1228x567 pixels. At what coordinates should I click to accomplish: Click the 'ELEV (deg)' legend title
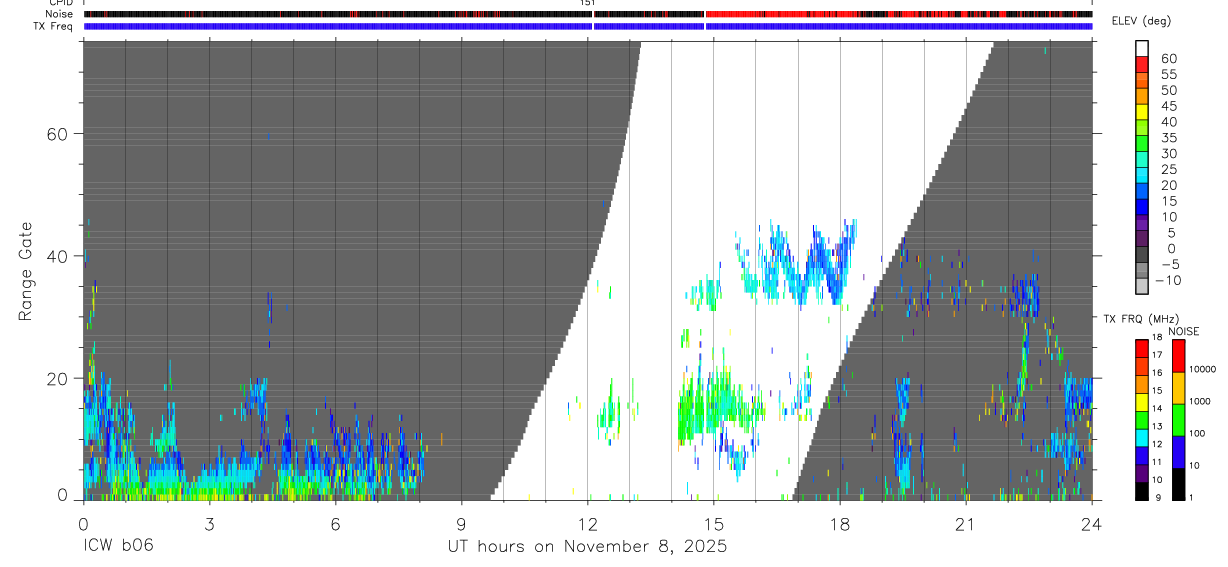click(x=1141, y=22)
